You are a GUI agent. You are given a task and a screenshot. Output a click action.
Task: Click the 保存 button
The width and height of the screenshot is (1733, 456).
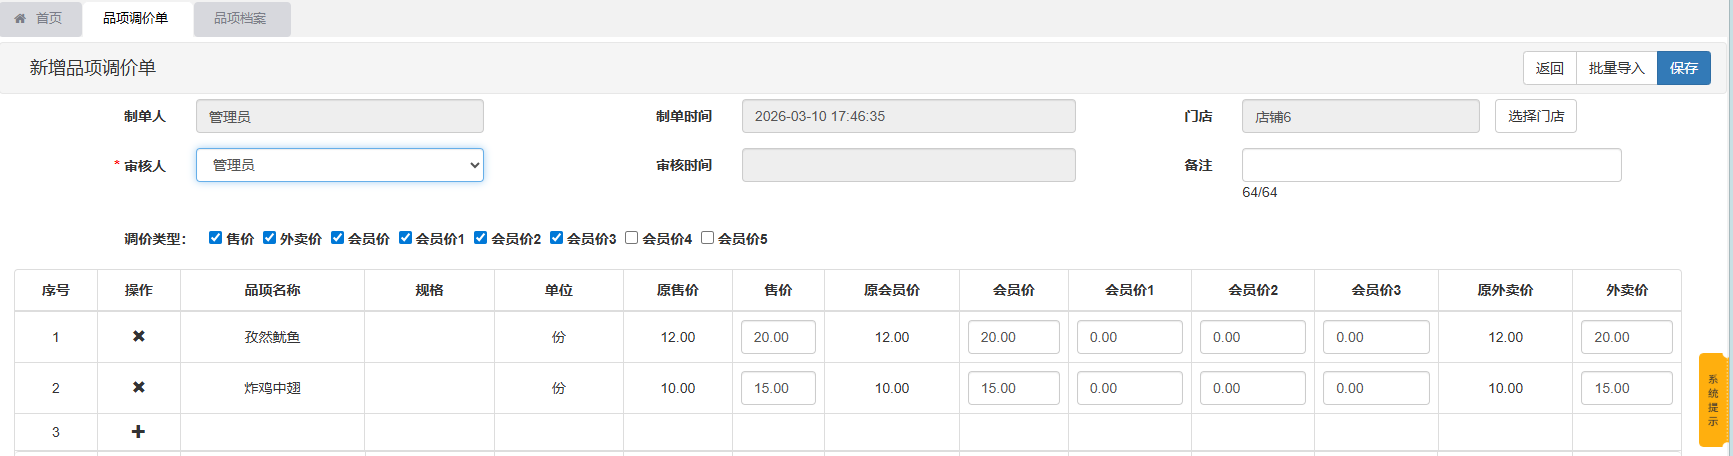[x=1683, y=68]
